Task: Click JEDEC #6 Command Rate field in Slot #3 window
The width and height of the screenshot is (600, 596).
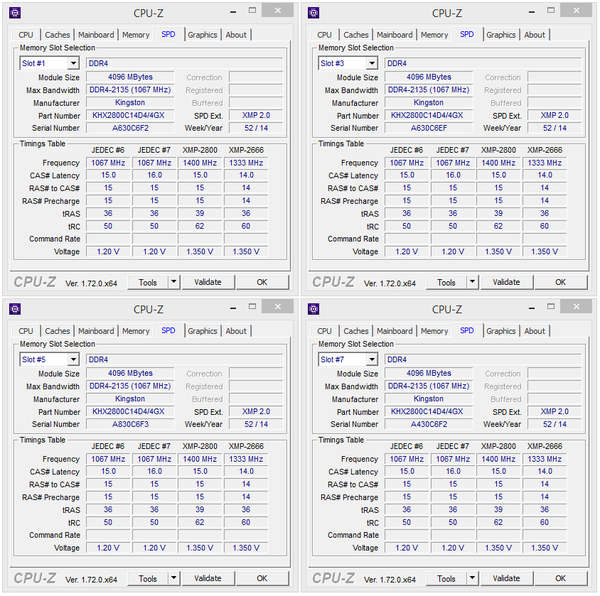Action: pos(406,239)
